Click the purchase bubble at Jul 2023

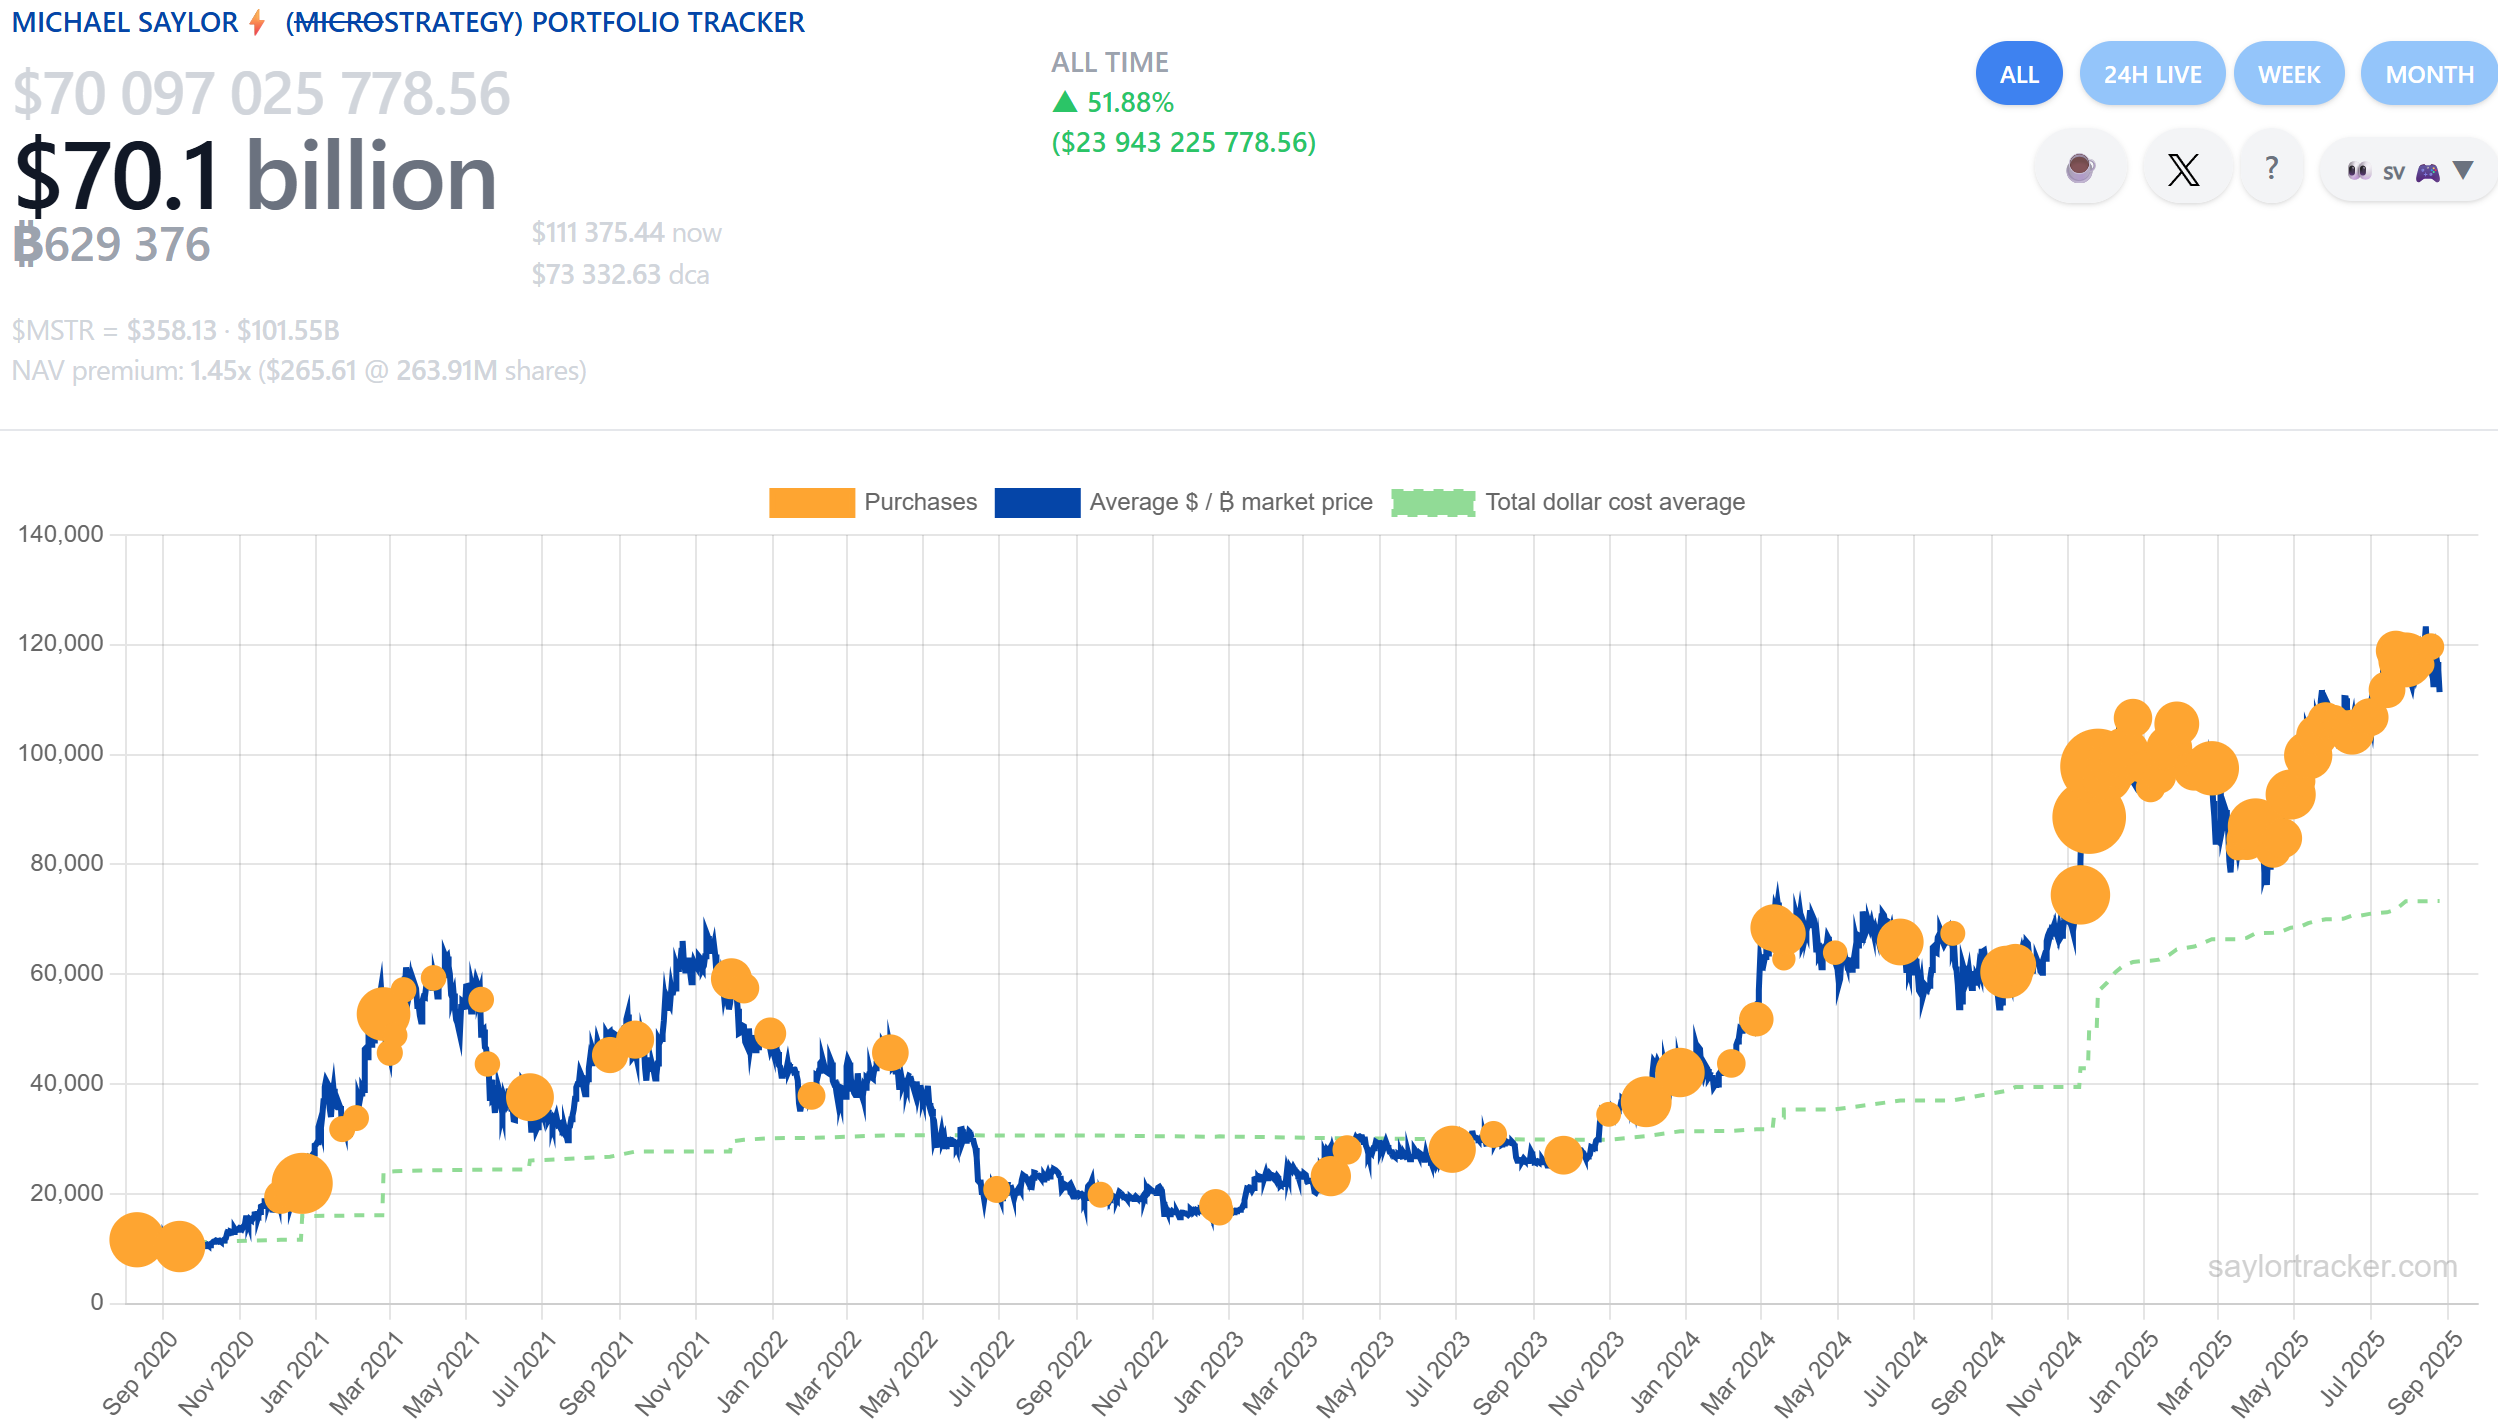click(x=1451, y=1149)
